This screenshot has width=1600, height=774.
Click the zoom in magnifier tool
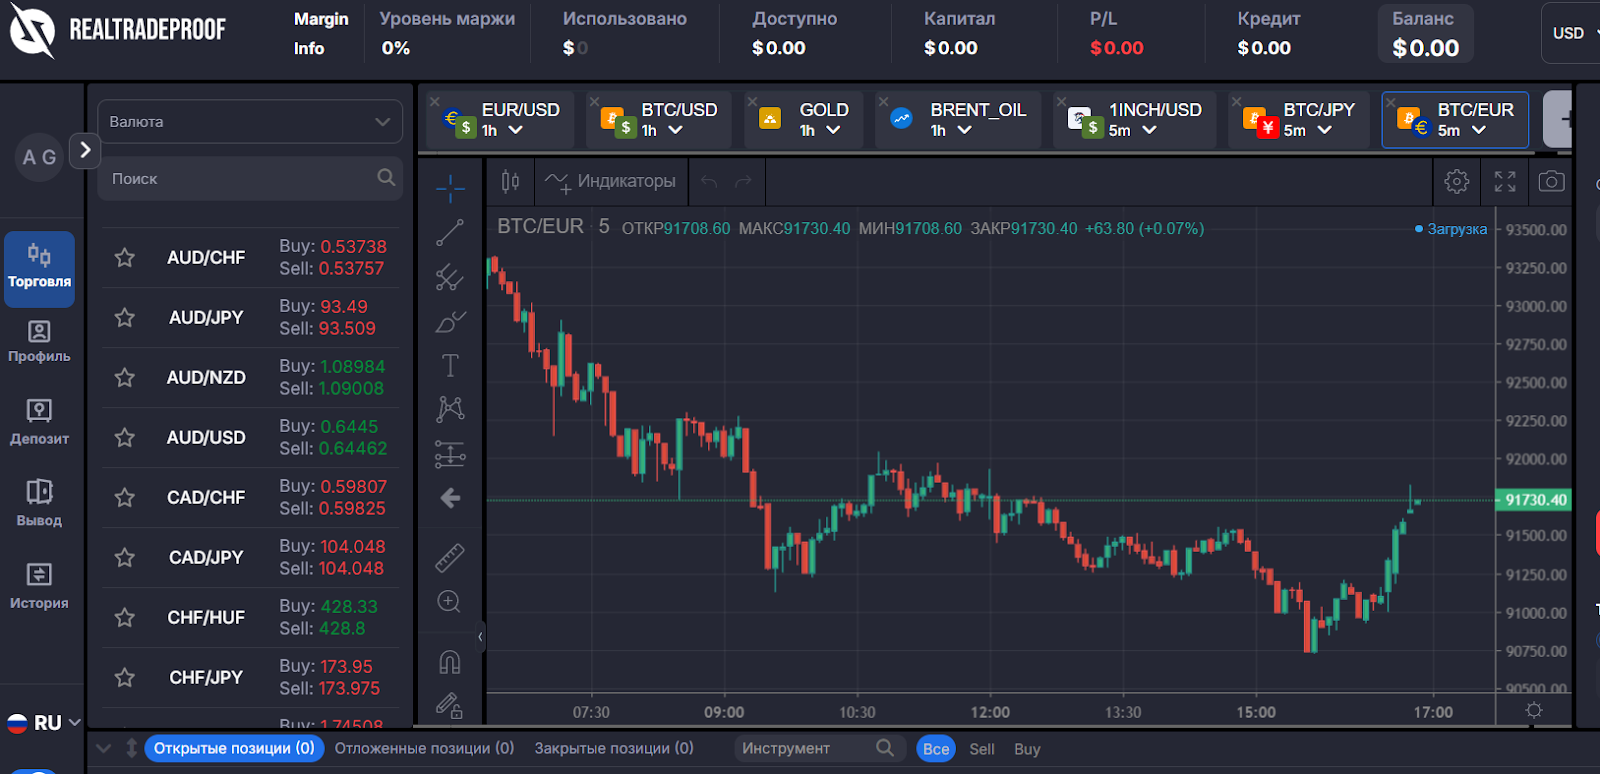(x=450, y=602)
